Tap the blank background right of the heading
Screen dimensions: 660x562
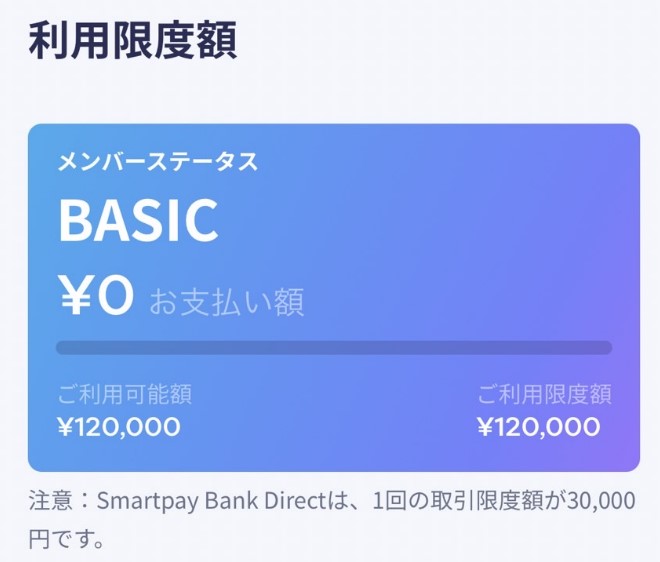[450, 40]
